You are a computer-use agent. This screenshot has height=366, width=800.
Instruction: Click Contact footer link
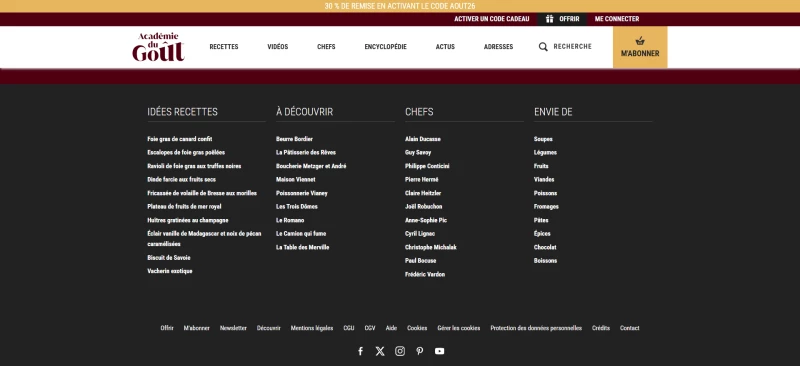tap(630, 328)
